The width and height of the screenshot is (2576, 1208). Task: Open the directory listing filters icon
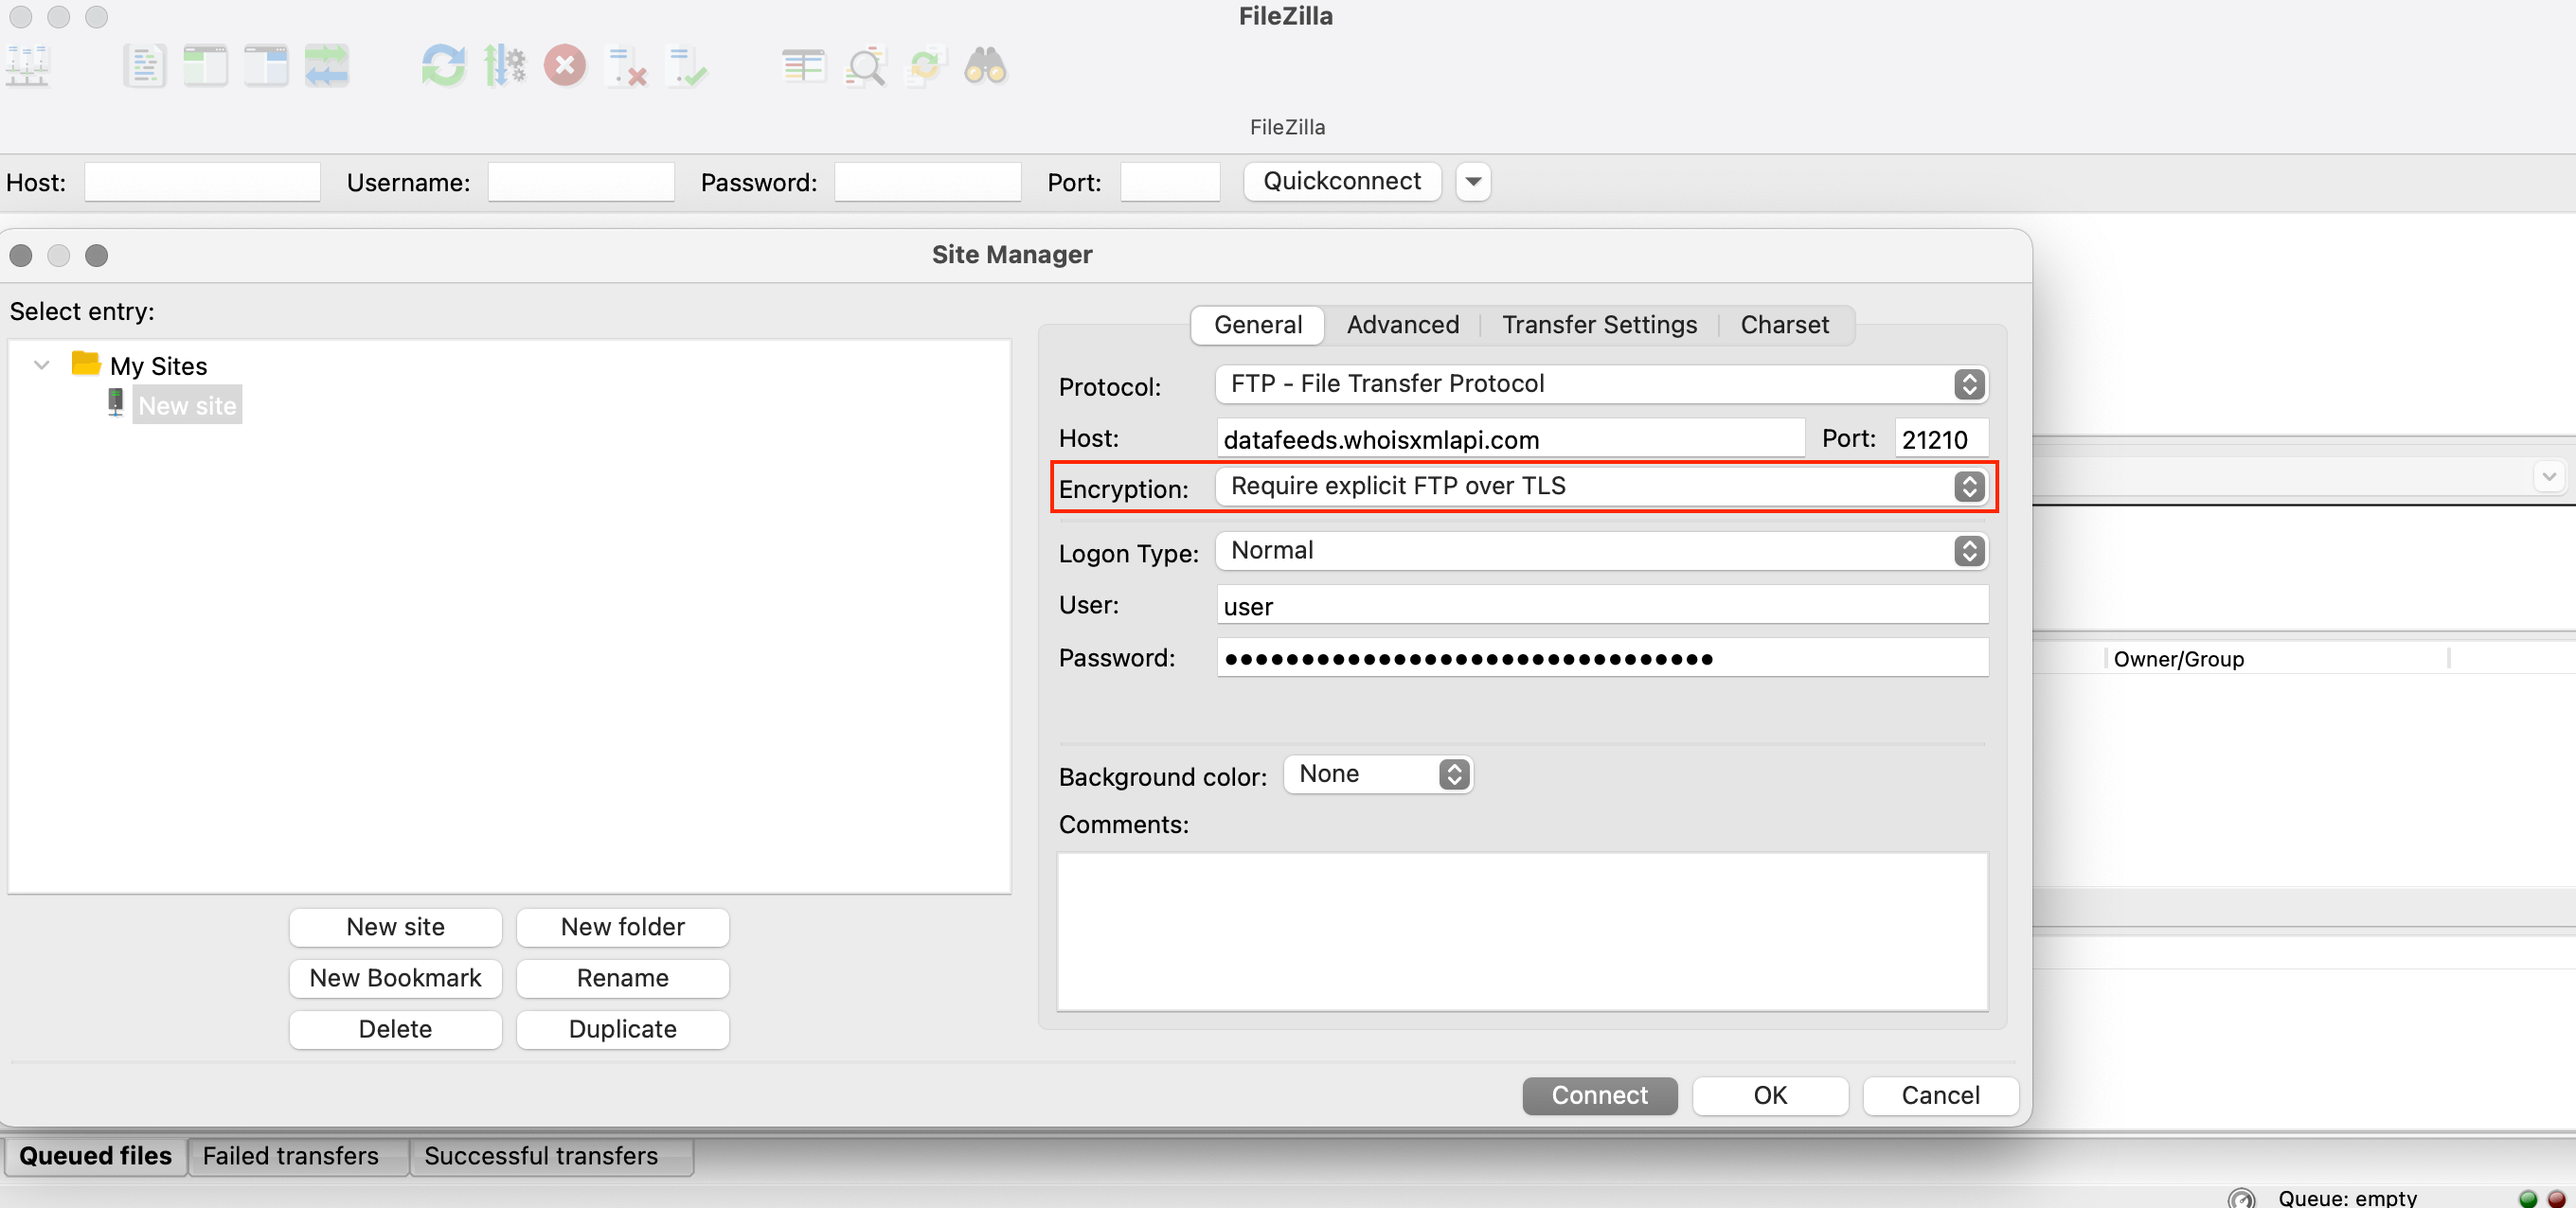coord(803,66)
